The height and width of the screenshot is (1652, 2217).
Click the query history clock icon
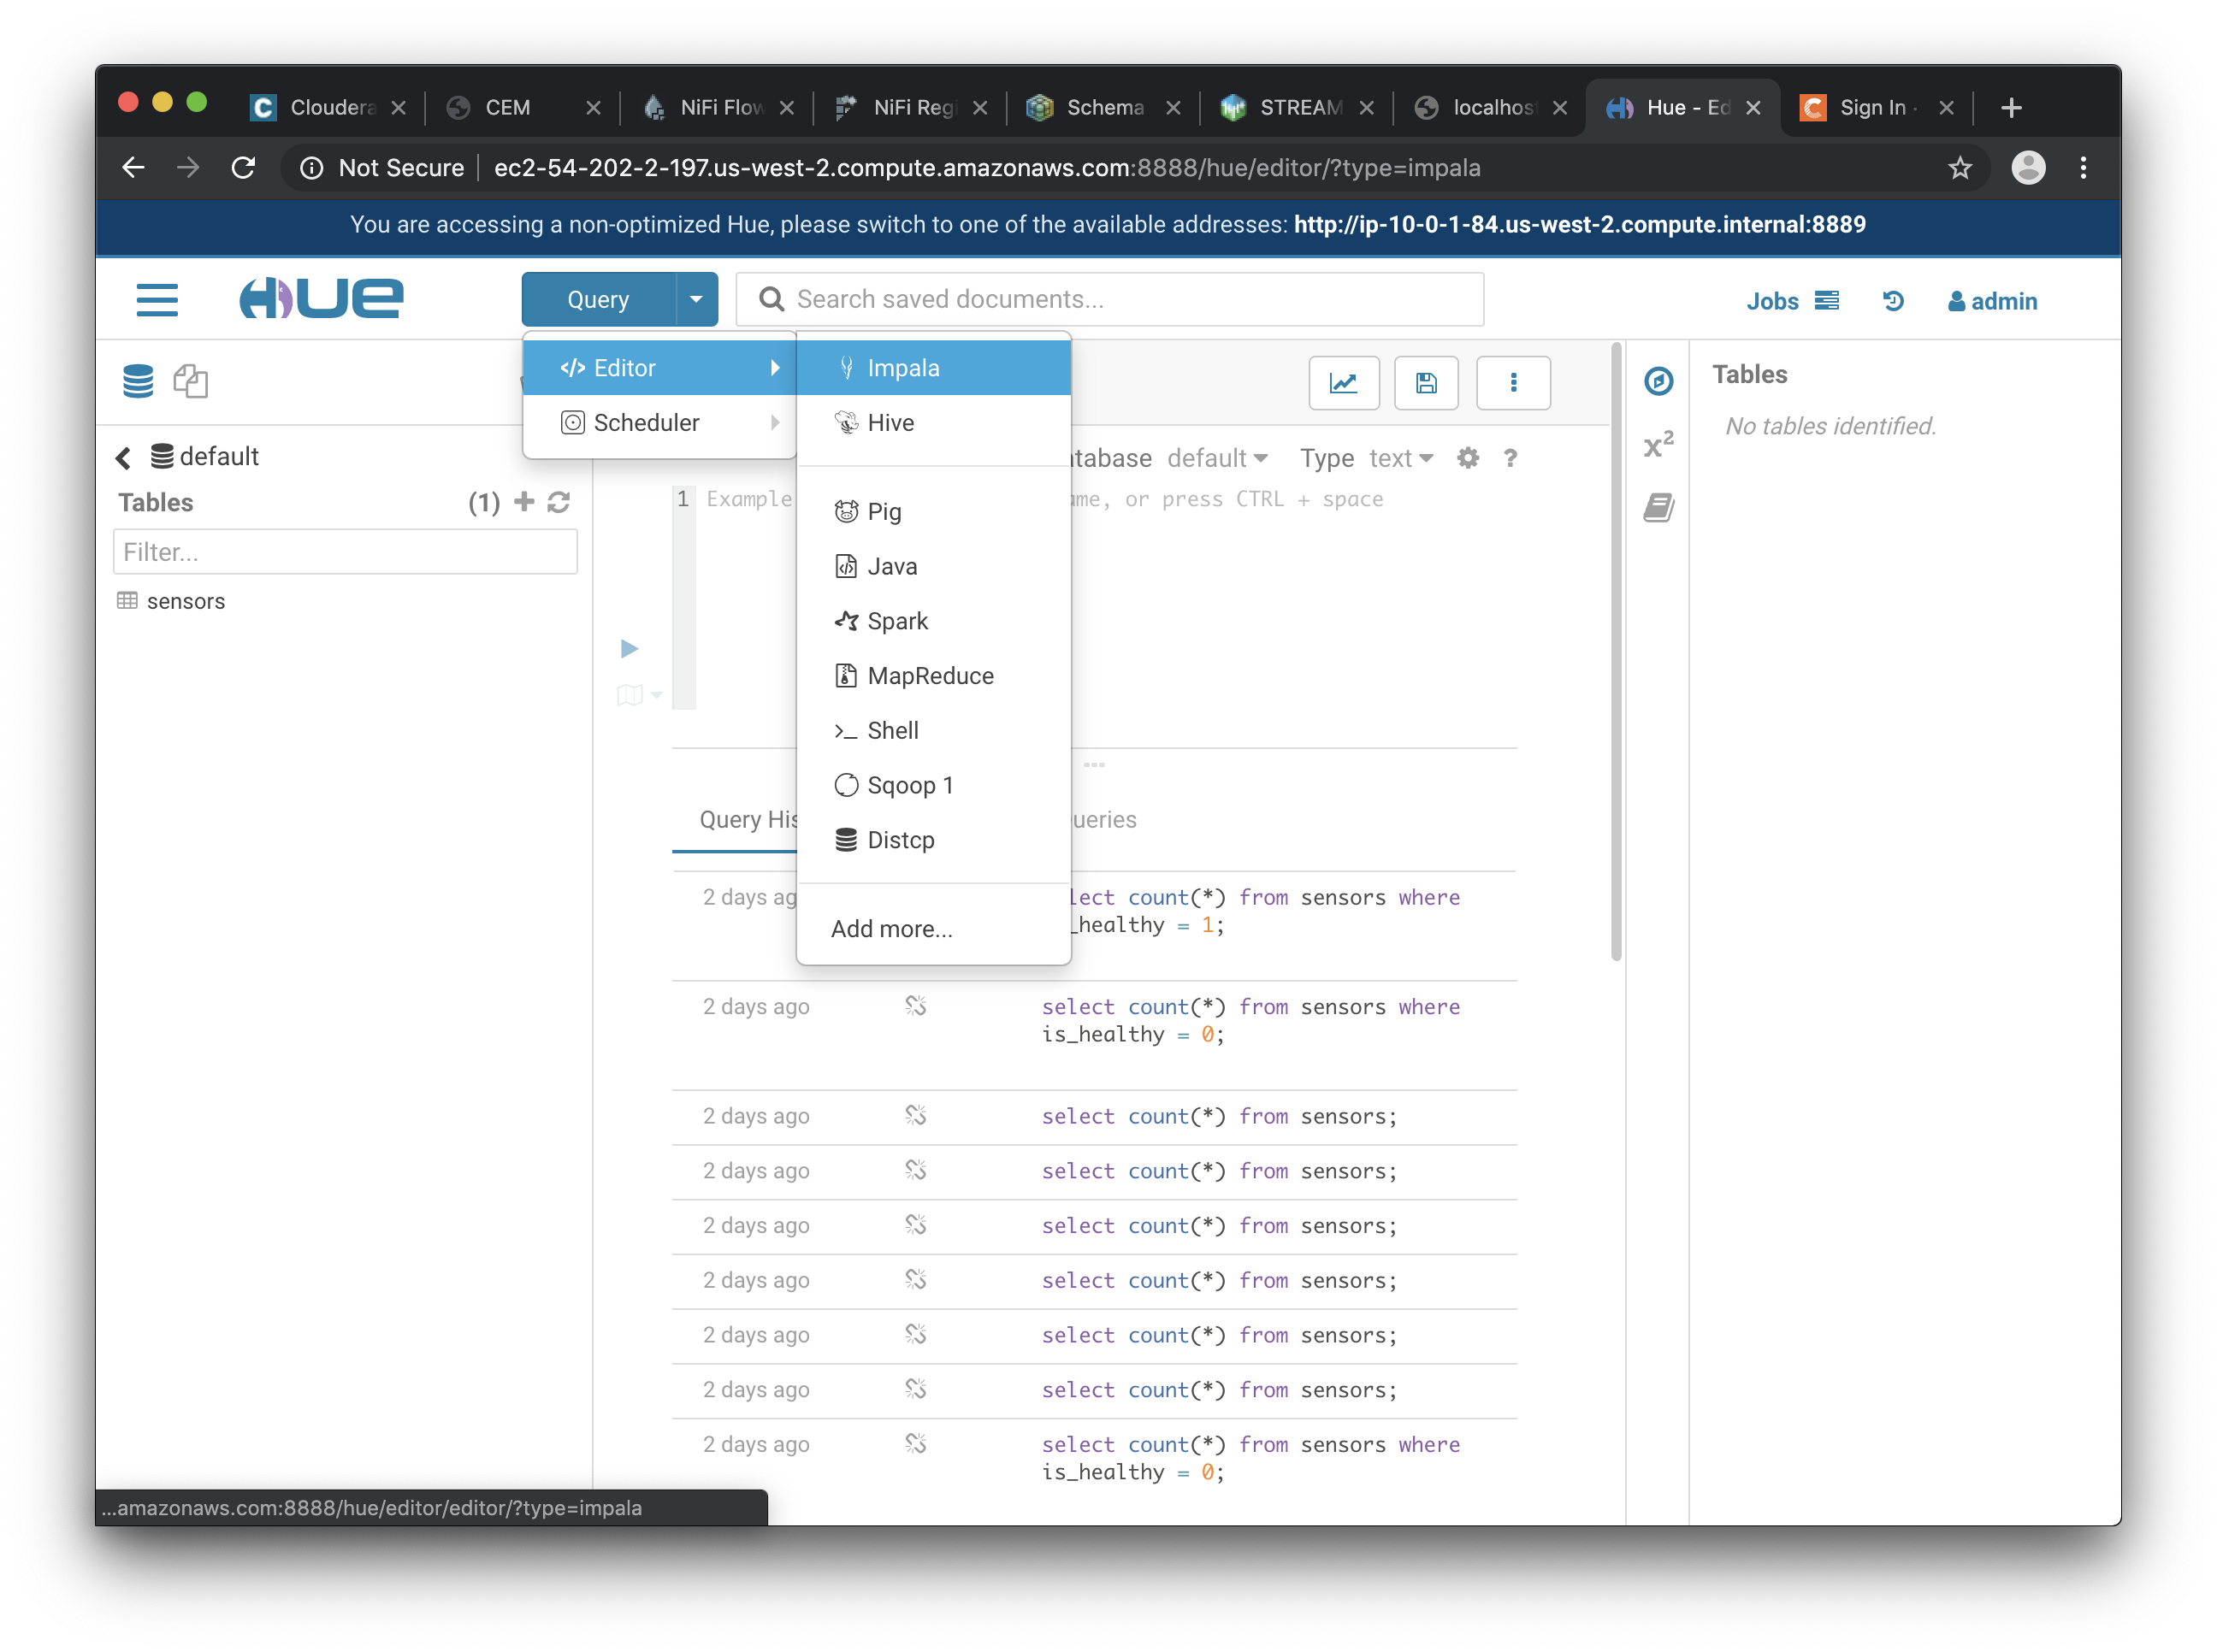click(x=1892, y=301)
